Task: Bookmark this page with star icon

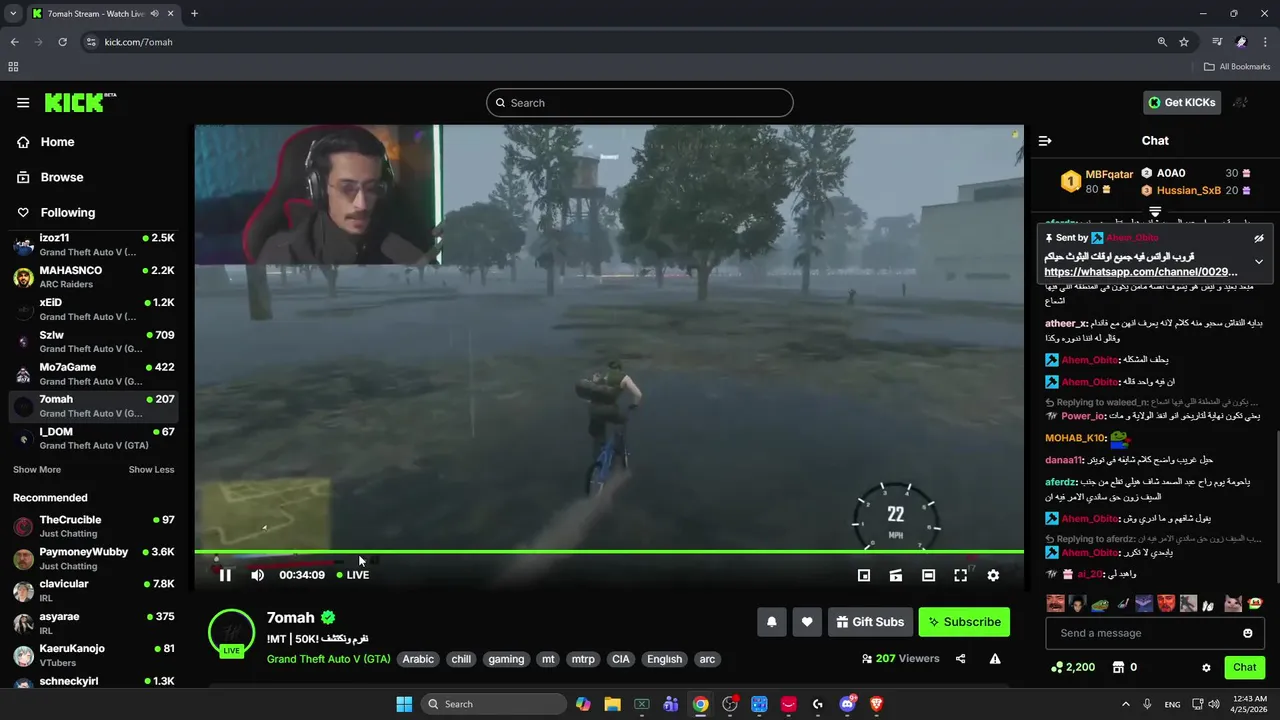Action: pos(1184,42)
